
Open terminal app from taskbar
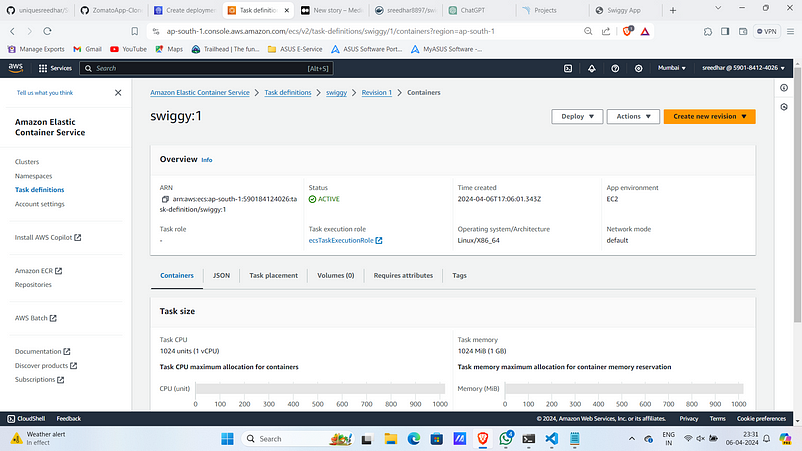point(528,438)
